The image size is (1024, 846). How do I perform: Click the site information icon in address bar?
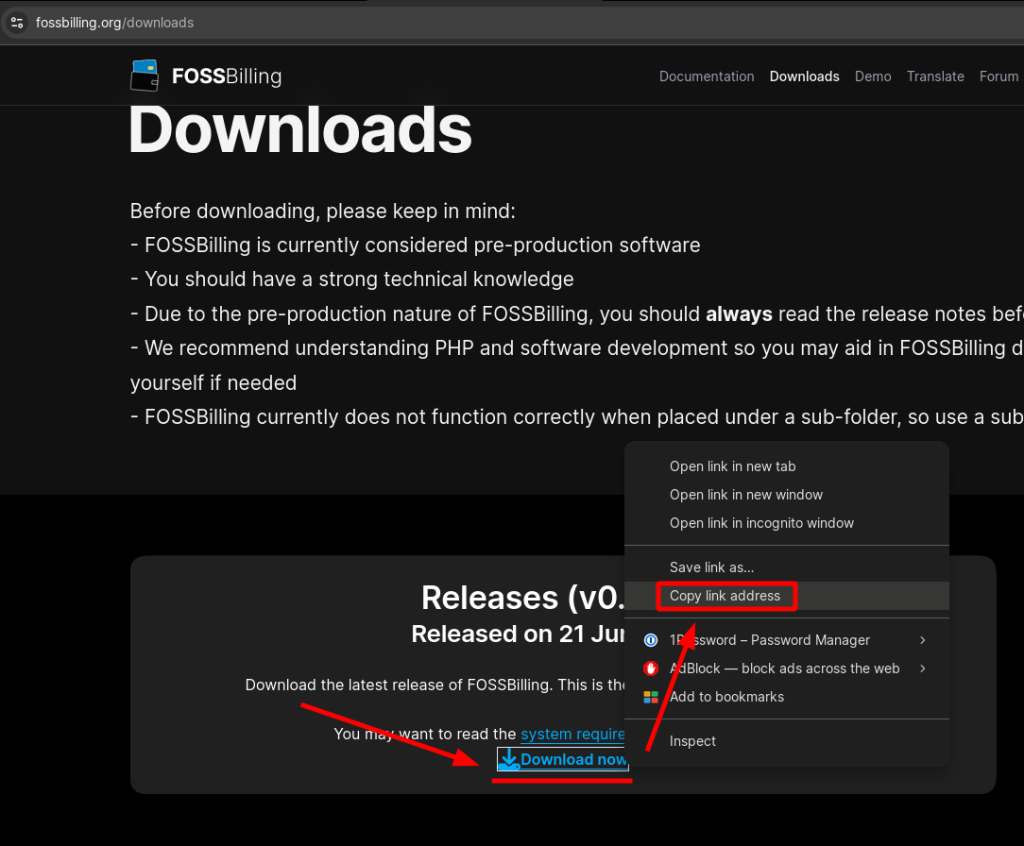(x=17, y=23)
